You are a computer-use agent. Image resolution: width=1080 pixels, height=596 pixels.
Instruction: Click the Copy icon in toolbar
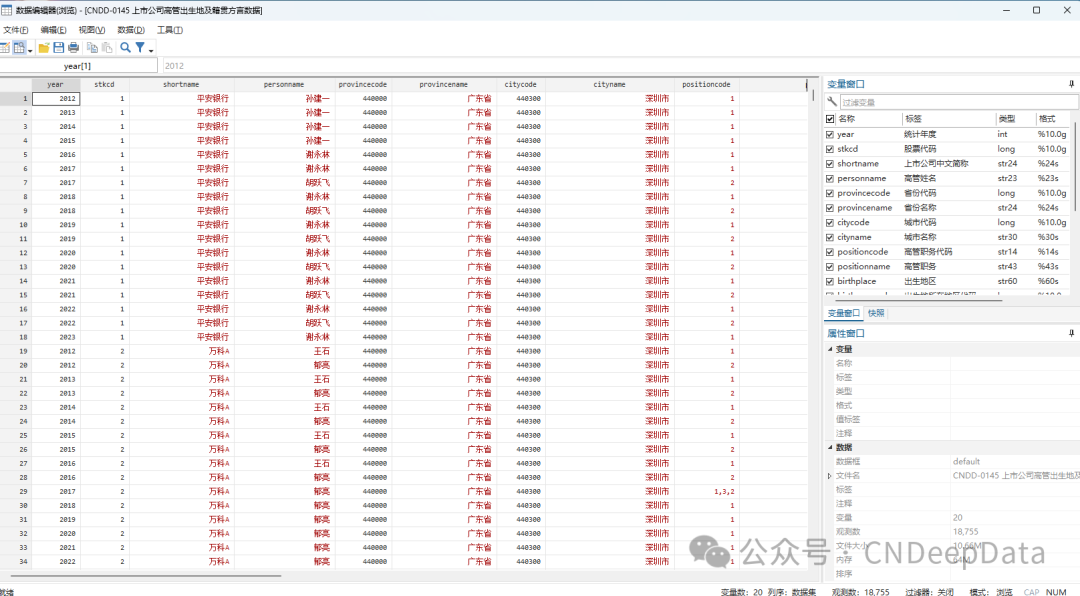(x=92, y=47)
